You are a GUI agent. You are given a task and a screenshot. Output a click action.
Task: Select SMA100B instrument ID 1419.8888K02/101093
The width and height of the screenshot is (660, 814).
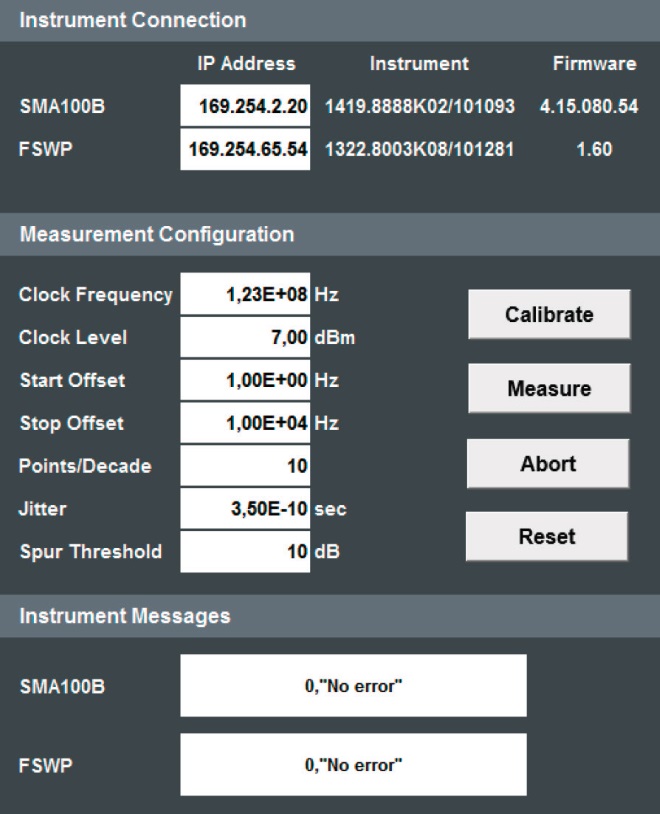[420, 106]
